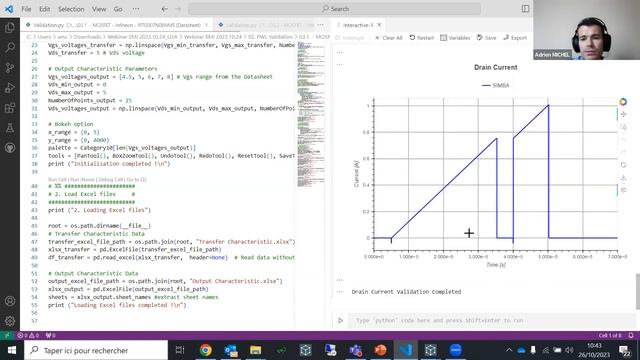Open the Go menu
Image resolution: width=640 pixels, height=360 pixels.
tap(118, 9)
